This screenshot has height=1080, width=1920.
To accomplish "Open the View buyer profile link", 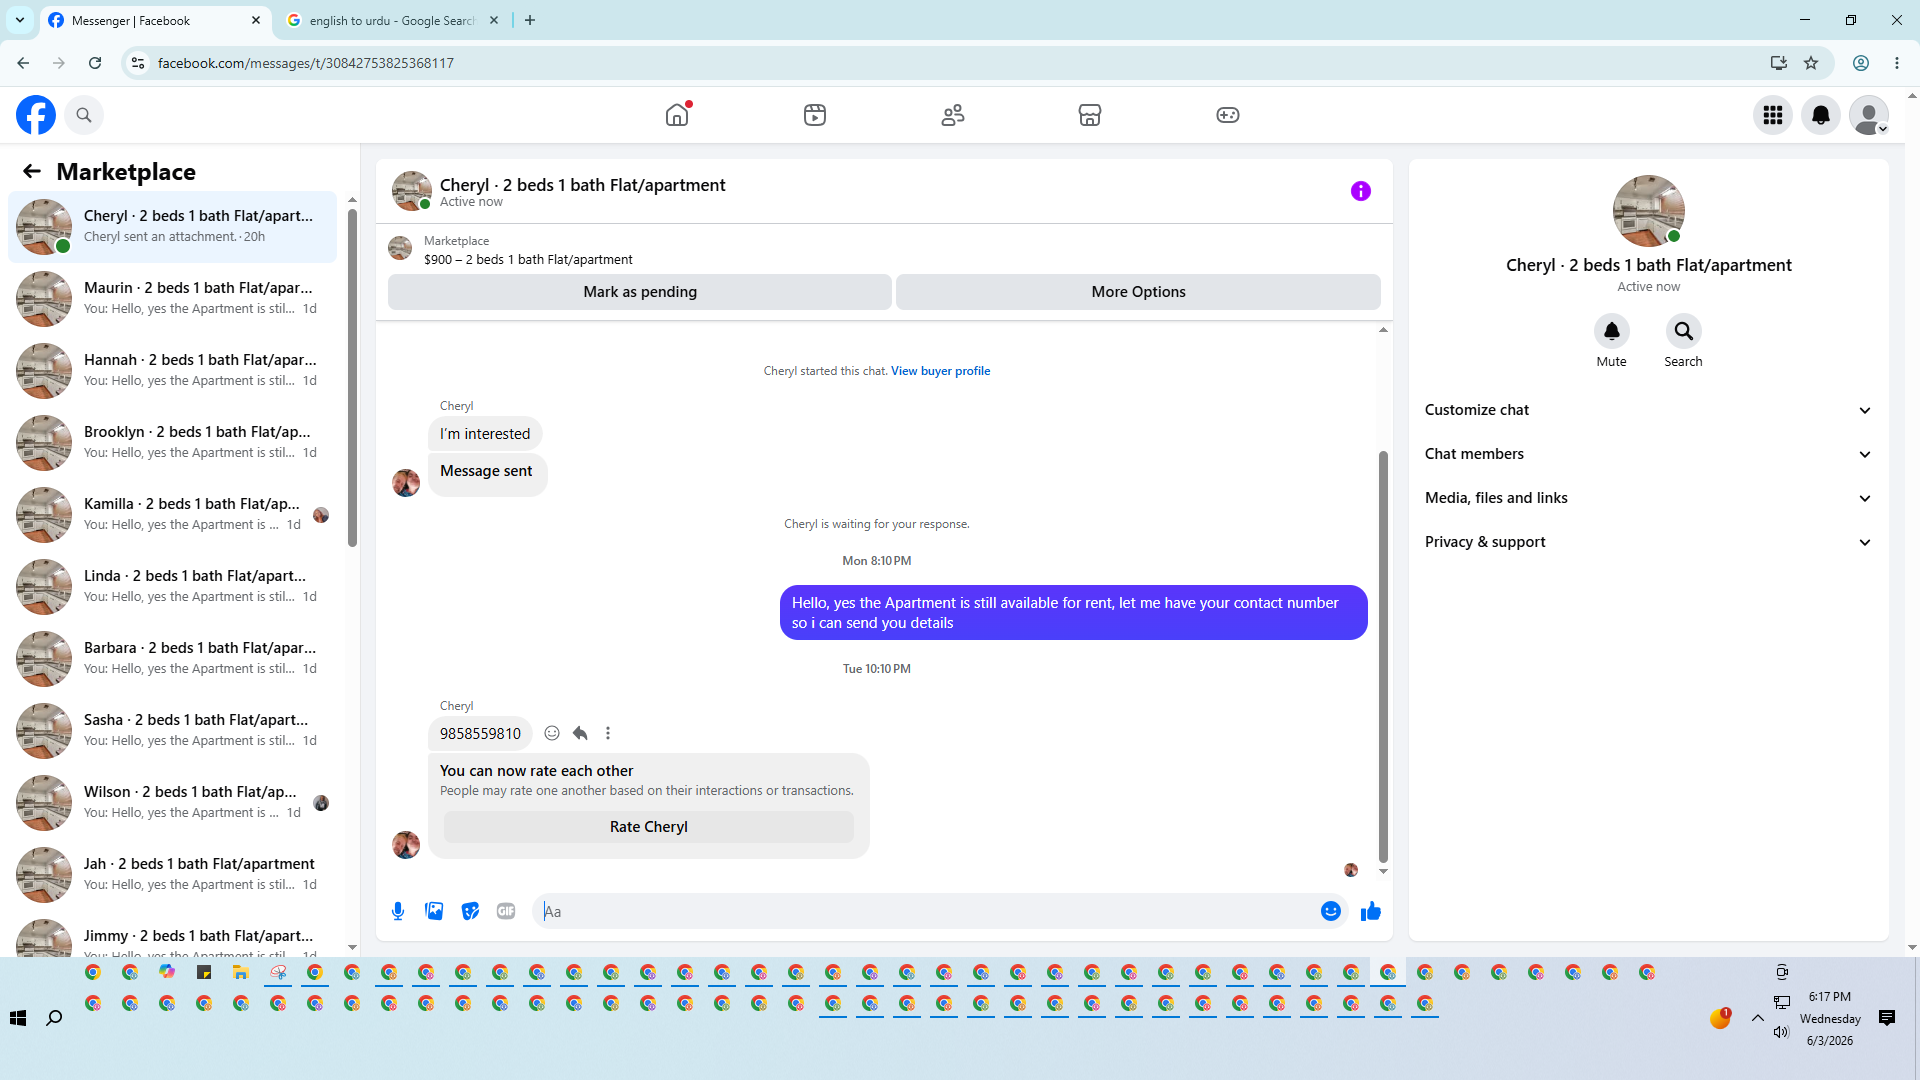I will click(x=940, y=371).
